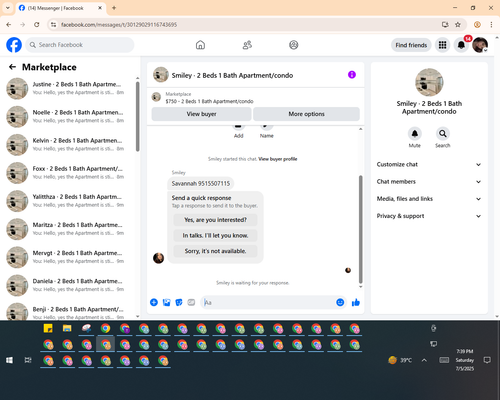Reload the page in Chrome
This screenshot has width=500, height=400.
click(37, 25)
